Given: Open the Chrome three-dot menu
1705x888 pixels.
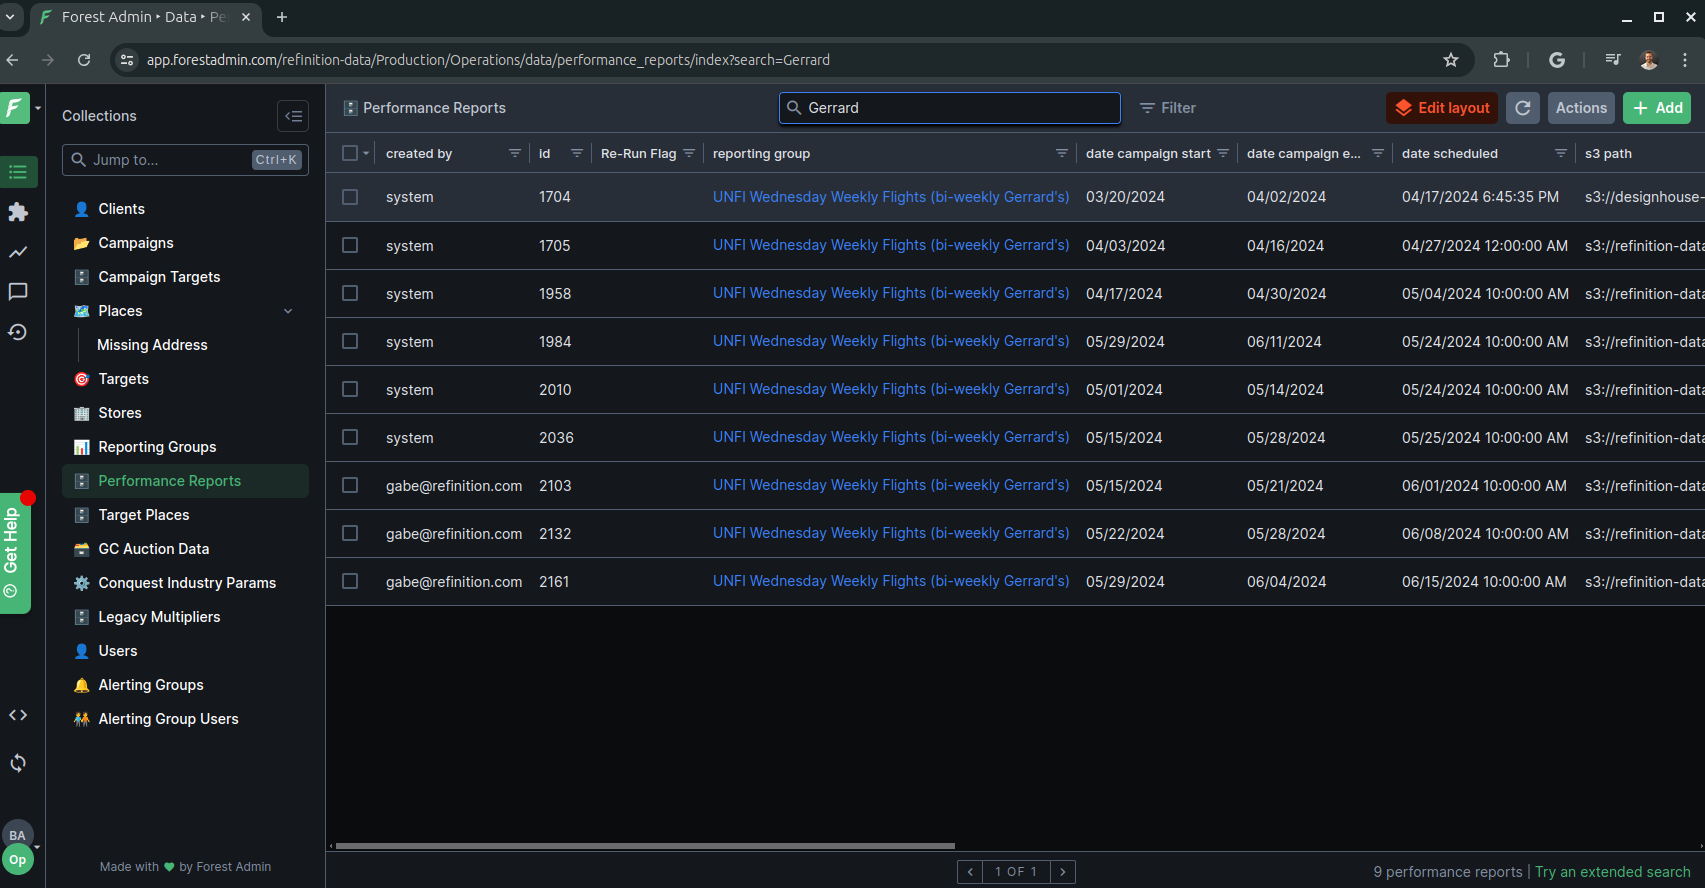Looking at the screenshot, I should 1685,60.
